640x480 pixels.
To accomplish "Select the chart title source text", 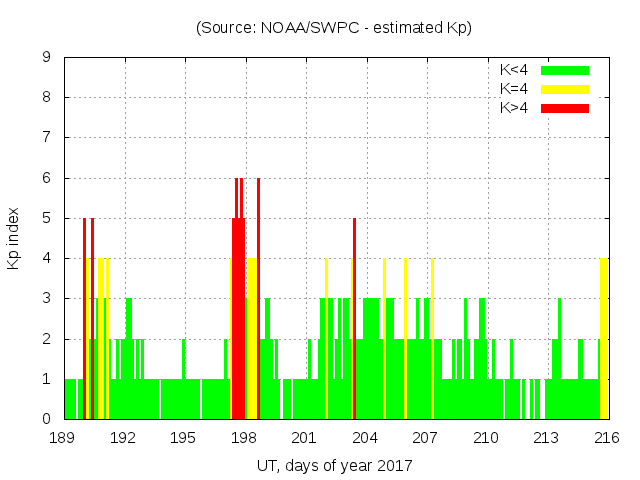I will point(334,28).
